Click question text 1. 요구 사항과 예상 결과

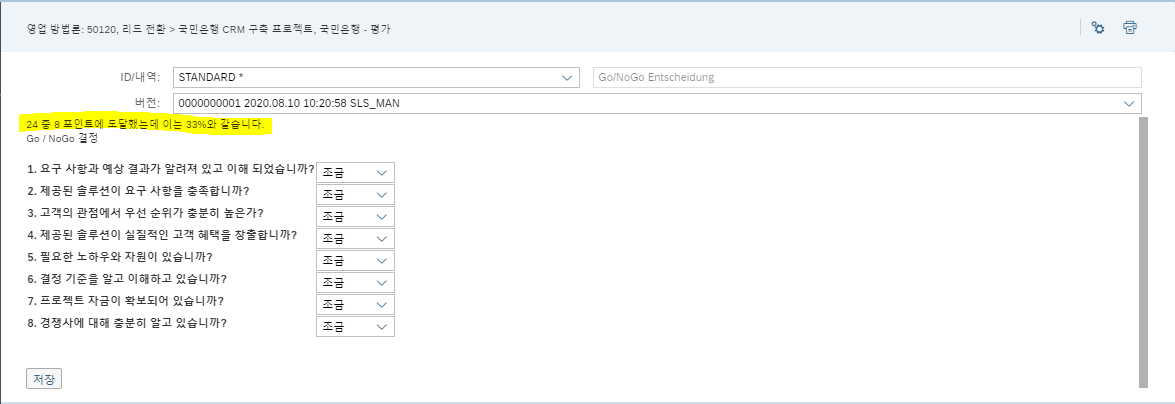[x=171, y=169]
